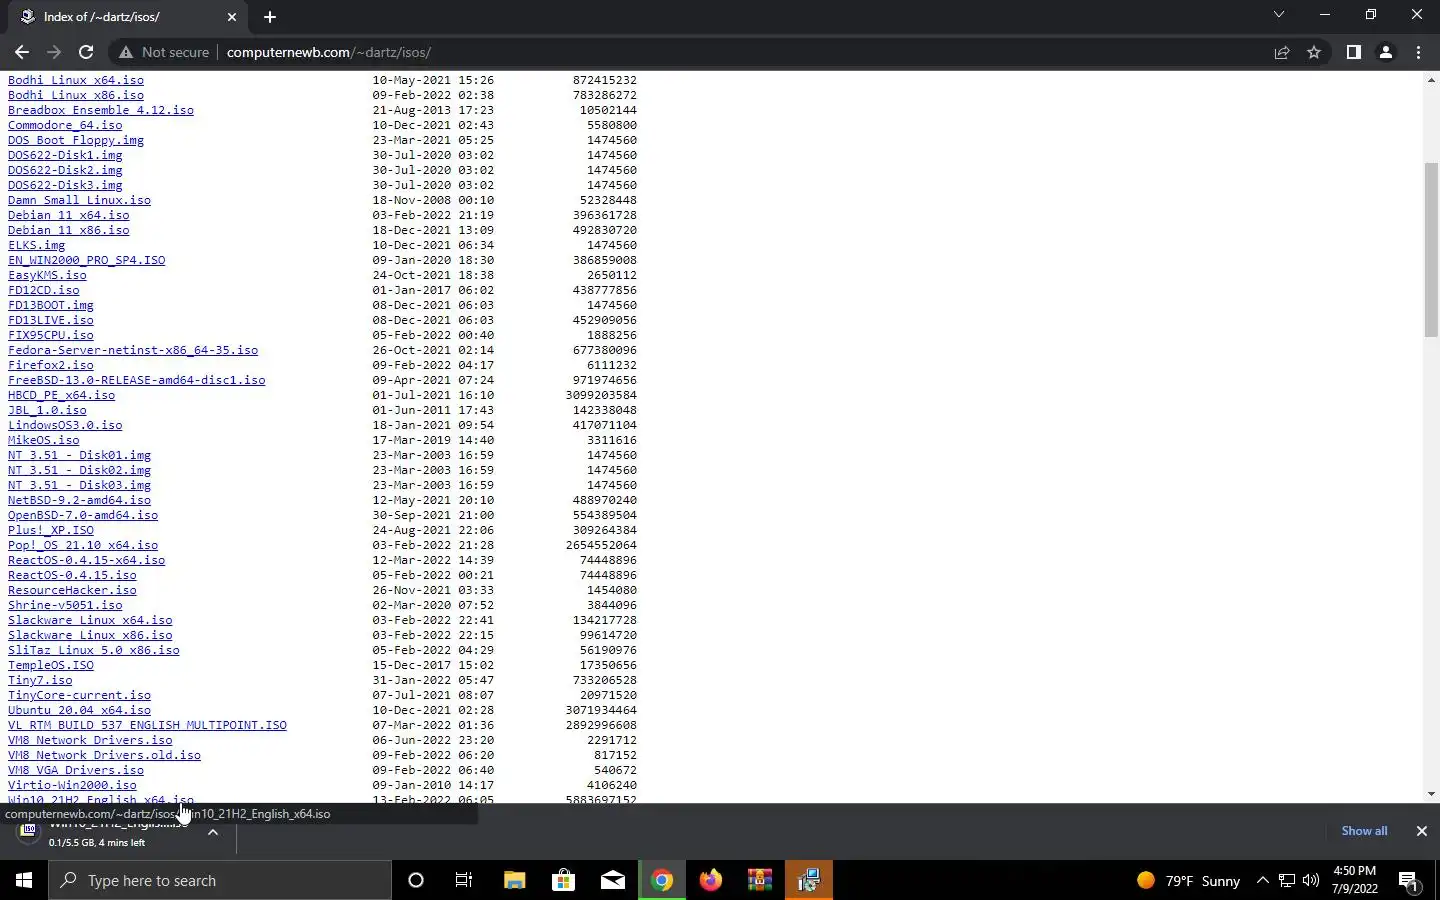Download NT_3.51_-_Disk03.img
The image size is (1440, 900).
(x=79, y=485)
